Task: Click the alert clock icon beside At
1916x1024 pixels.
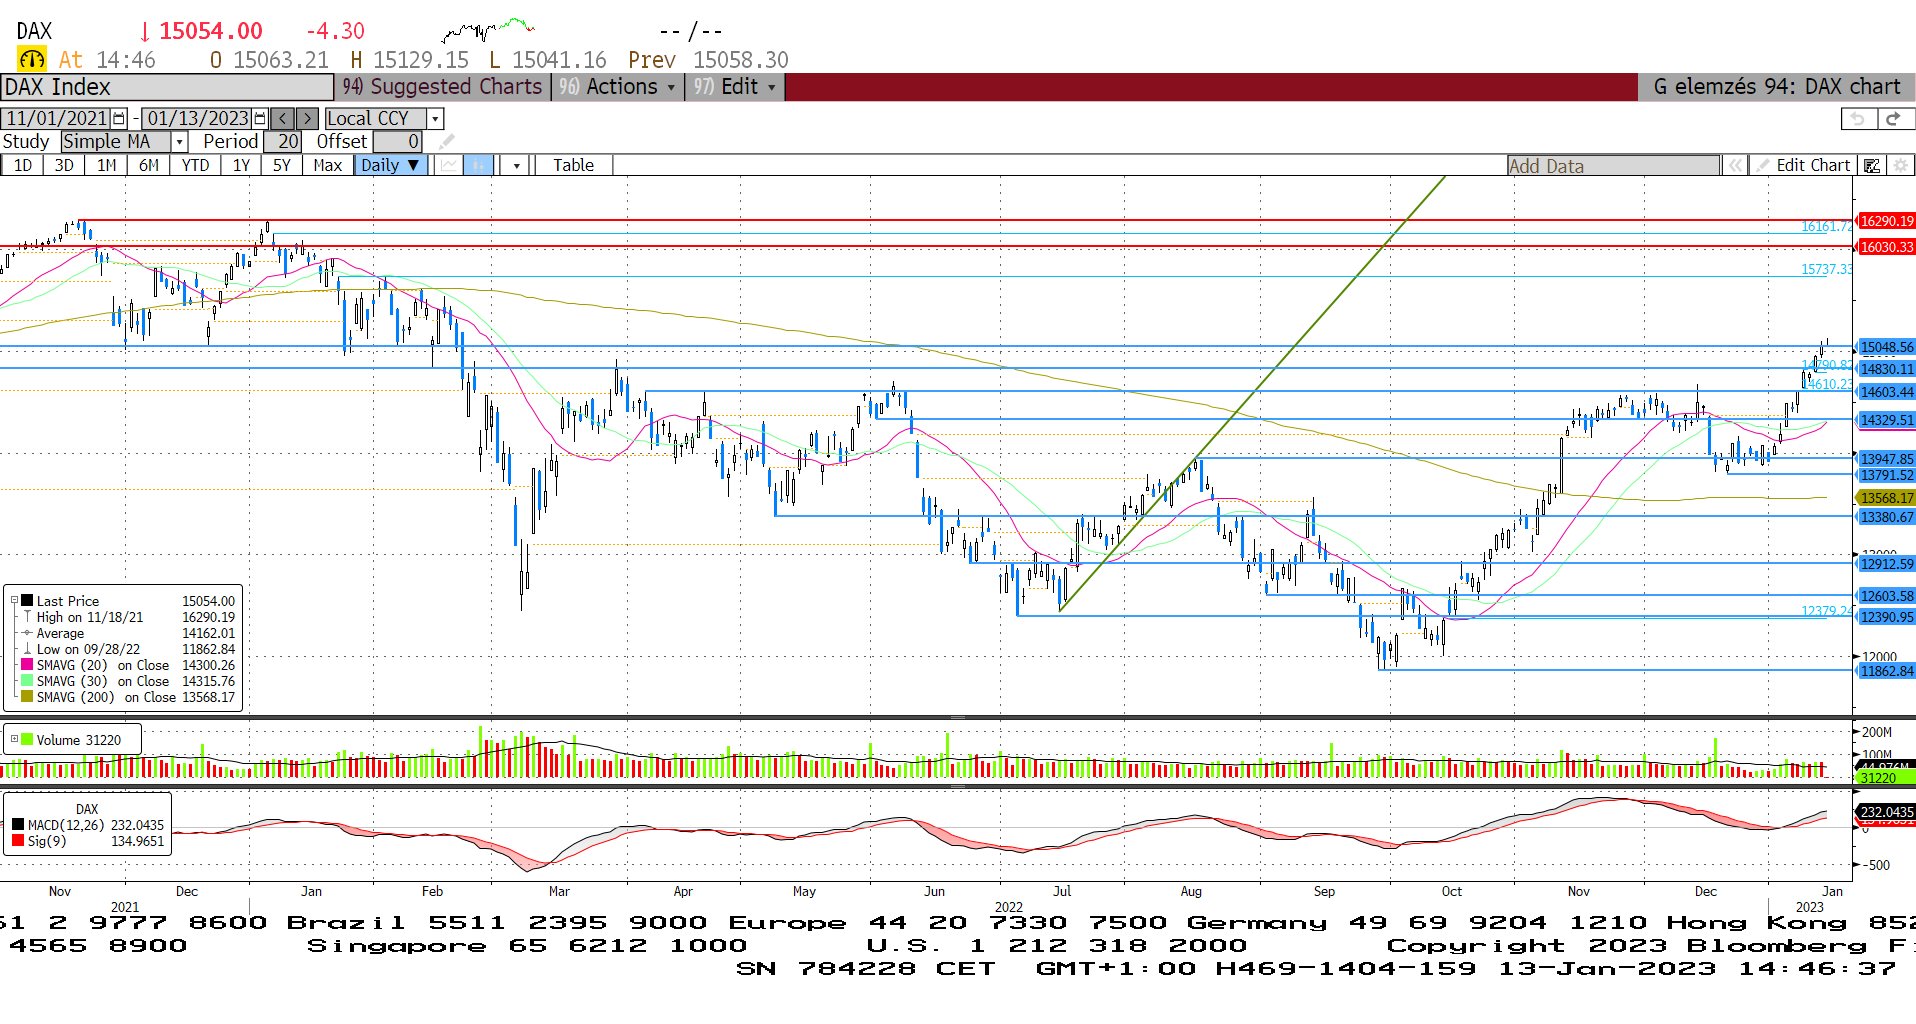Action: 31,60
